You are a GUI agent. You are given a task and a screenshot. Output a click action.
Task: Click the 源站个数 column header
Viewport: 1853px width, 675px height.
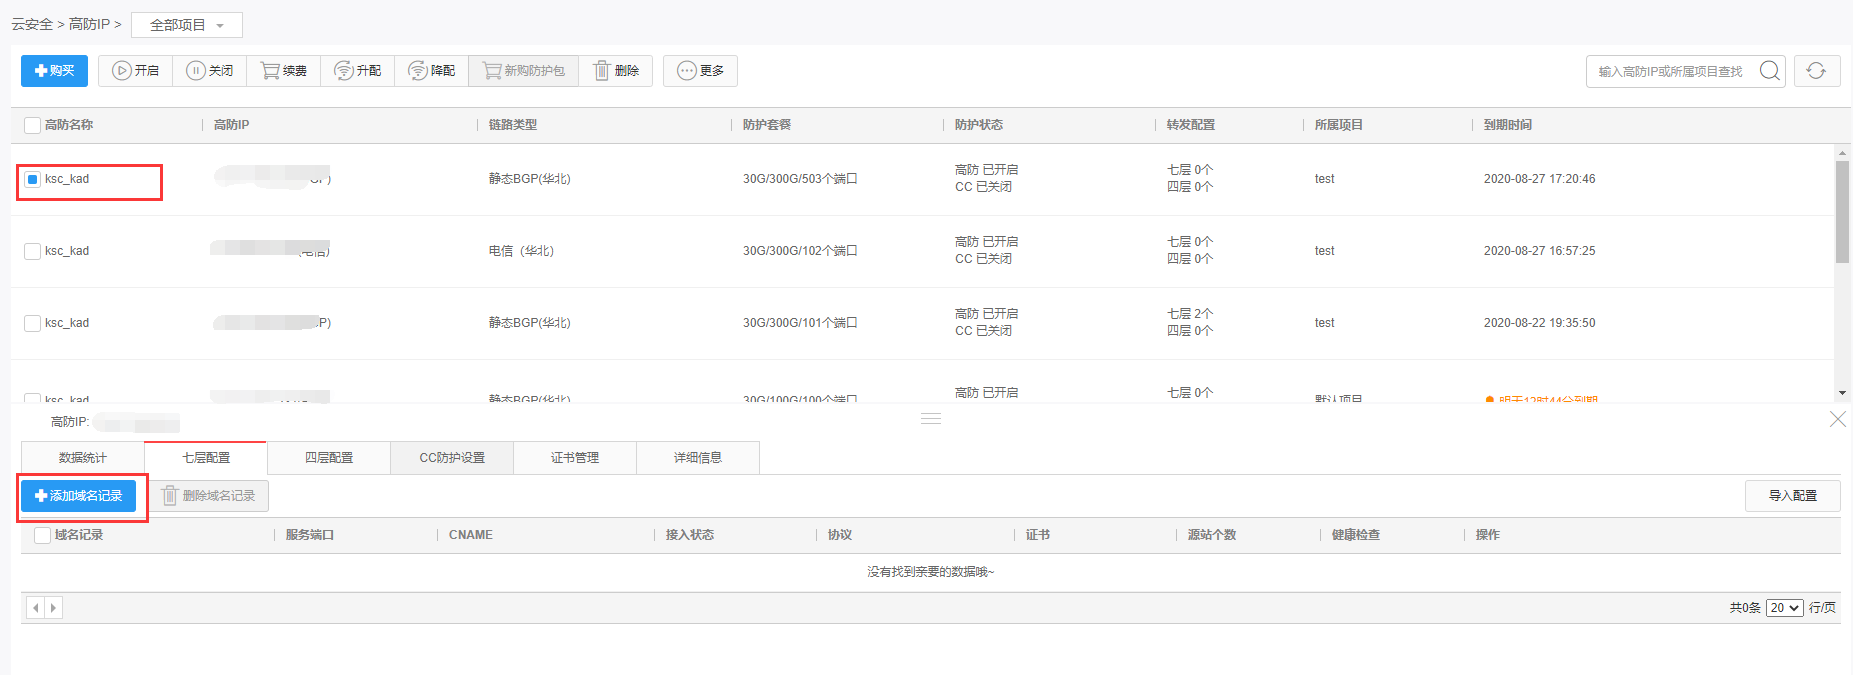(x=1212, y=535)
